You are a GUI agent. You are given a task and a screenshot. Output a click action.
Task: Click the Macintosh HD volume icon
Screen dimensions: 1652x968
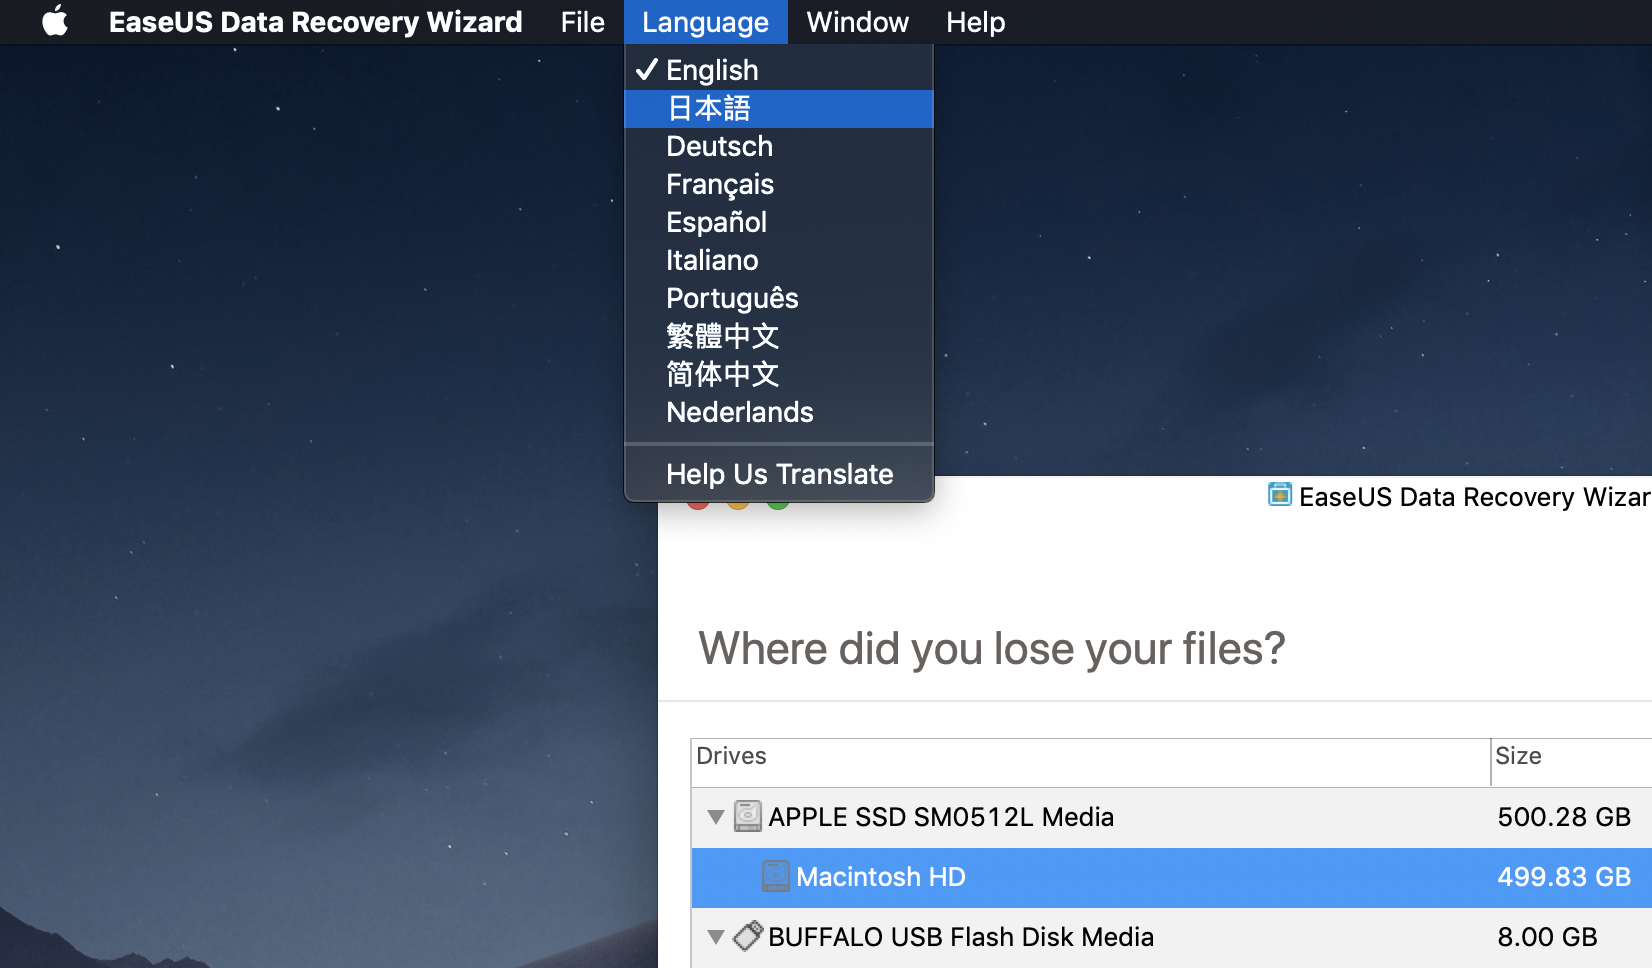775,877
